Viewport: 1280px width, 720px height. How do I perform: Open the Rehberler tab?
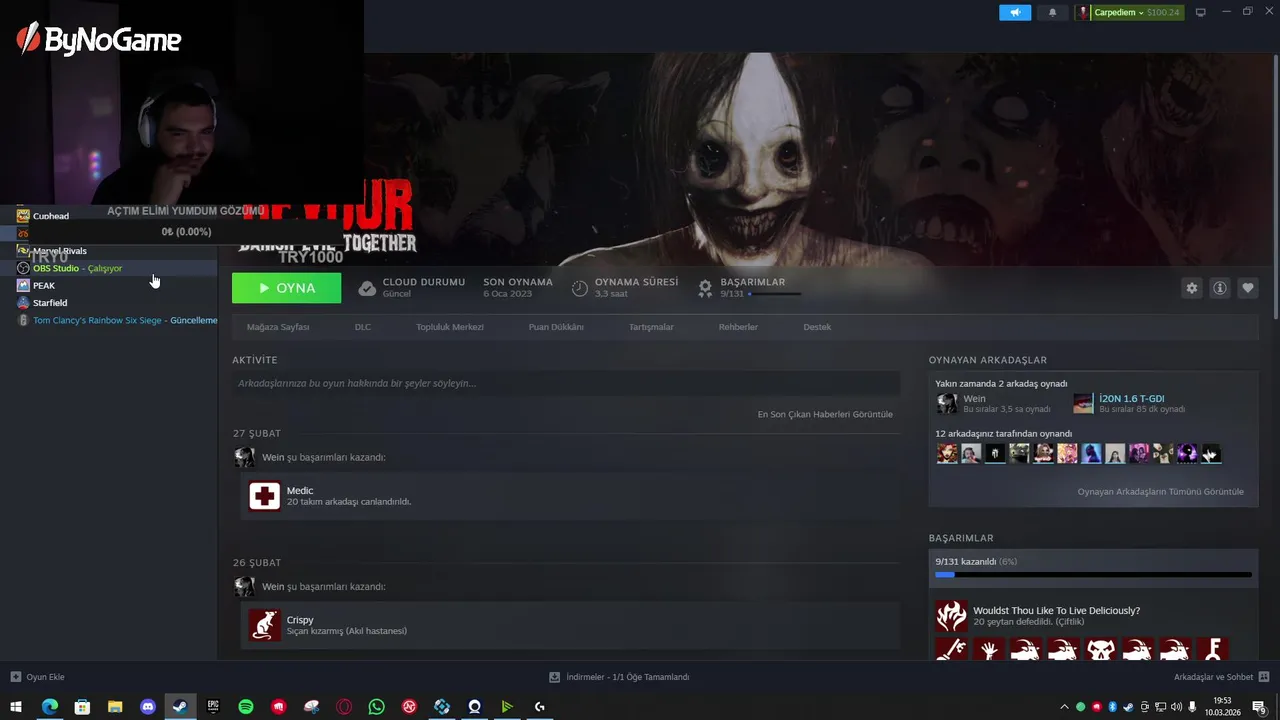(x=738, y=327)
